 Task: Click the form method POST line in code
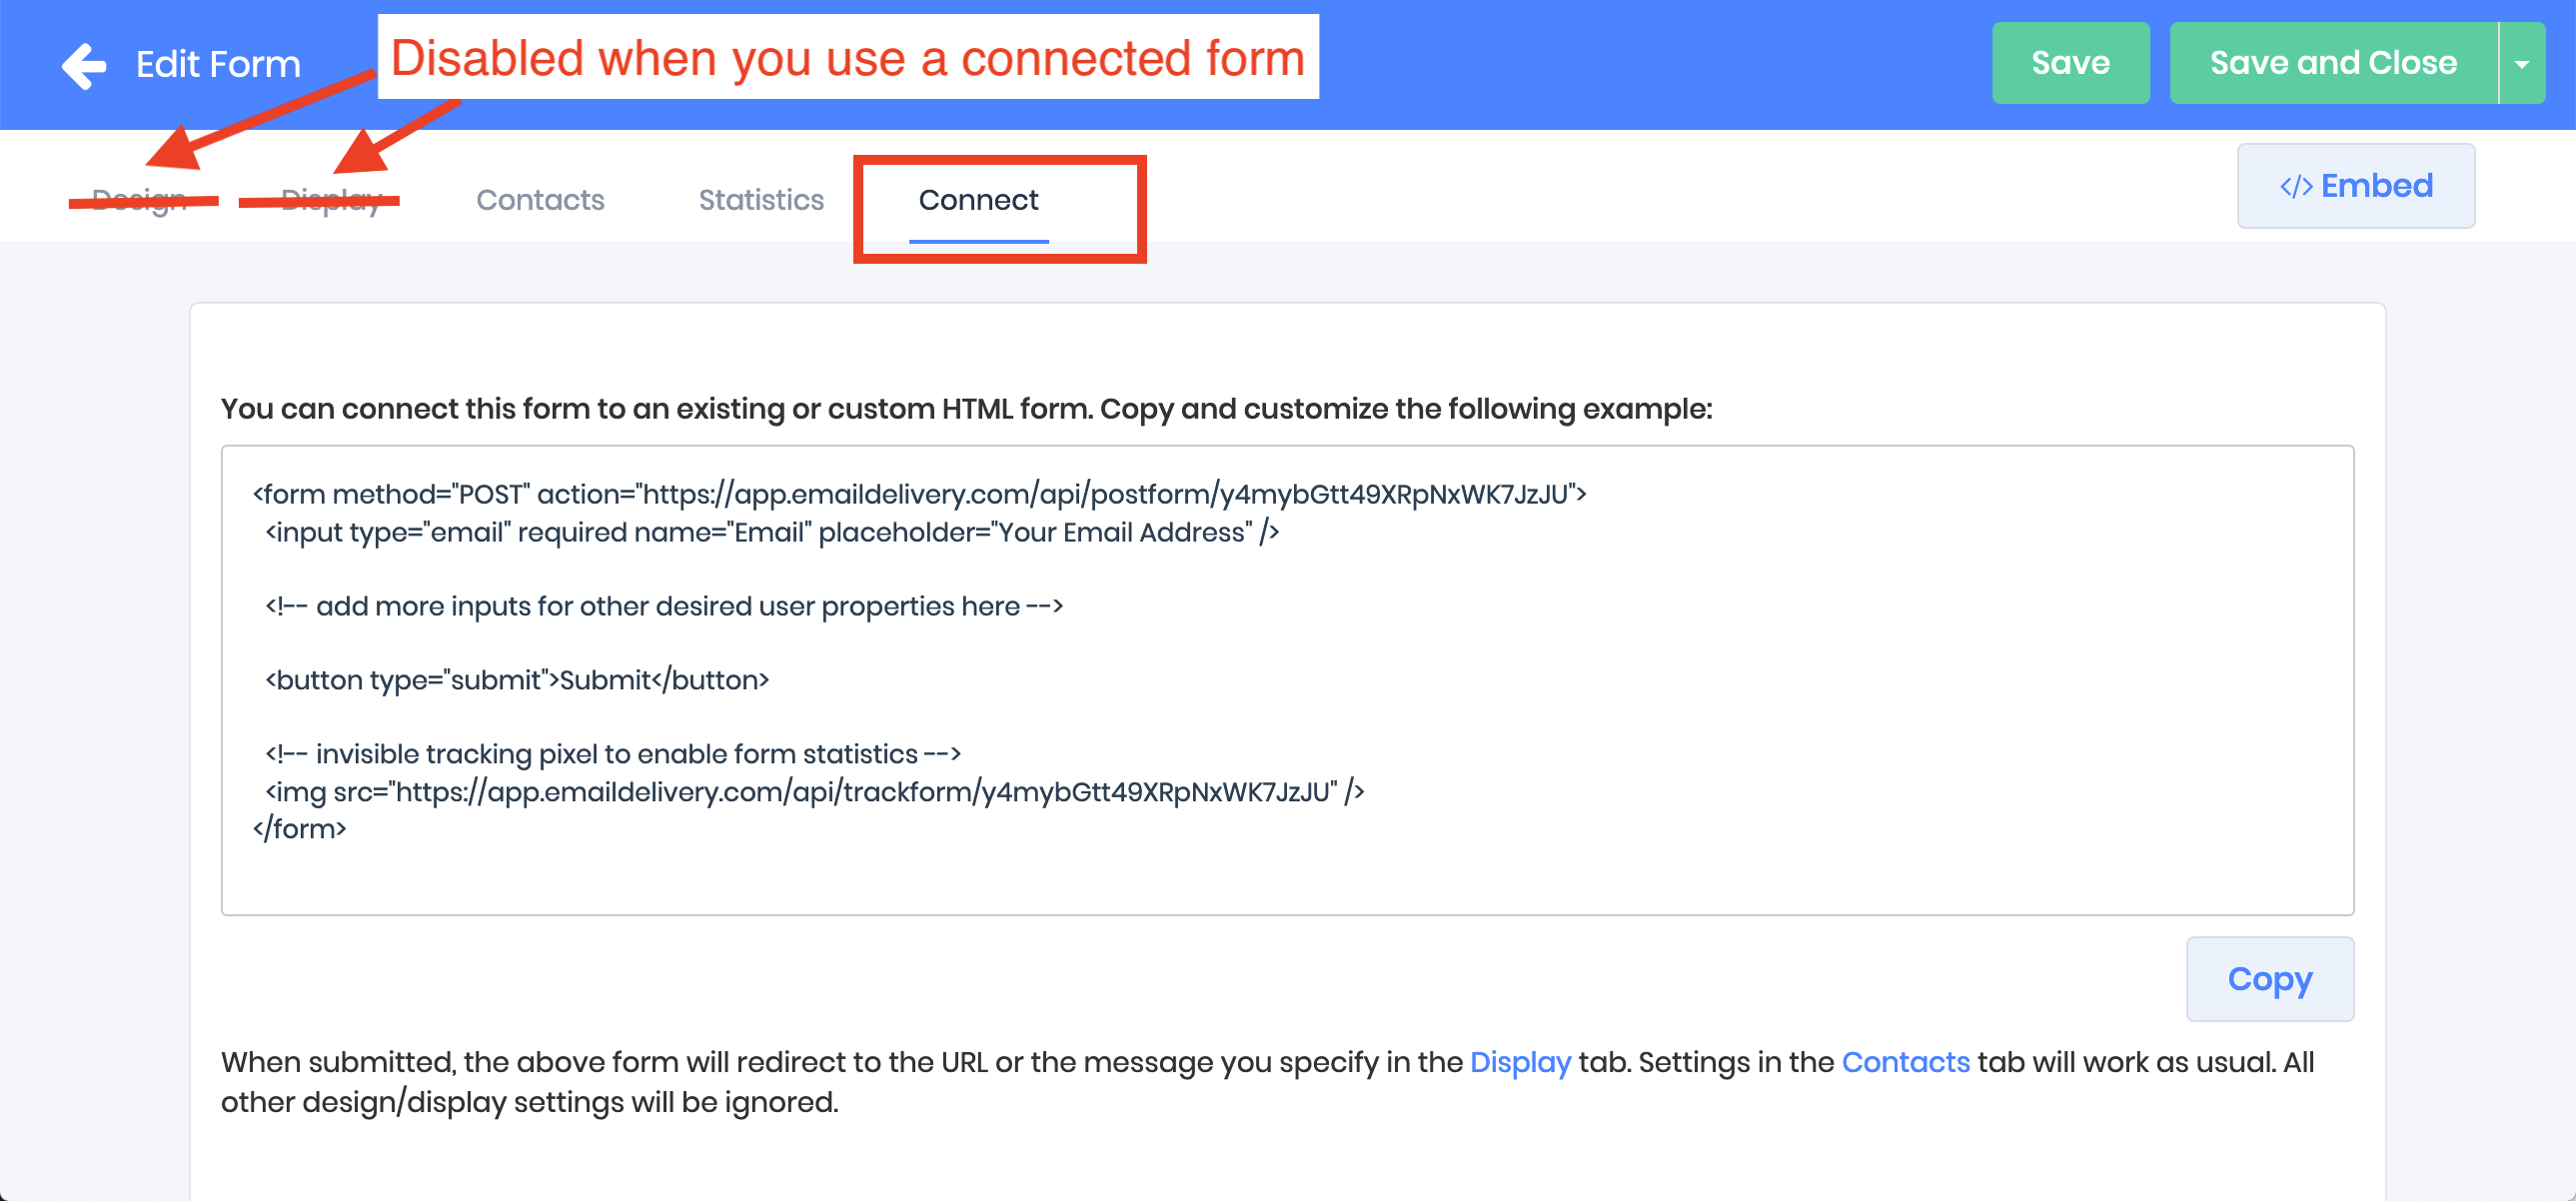click(918, 494)
